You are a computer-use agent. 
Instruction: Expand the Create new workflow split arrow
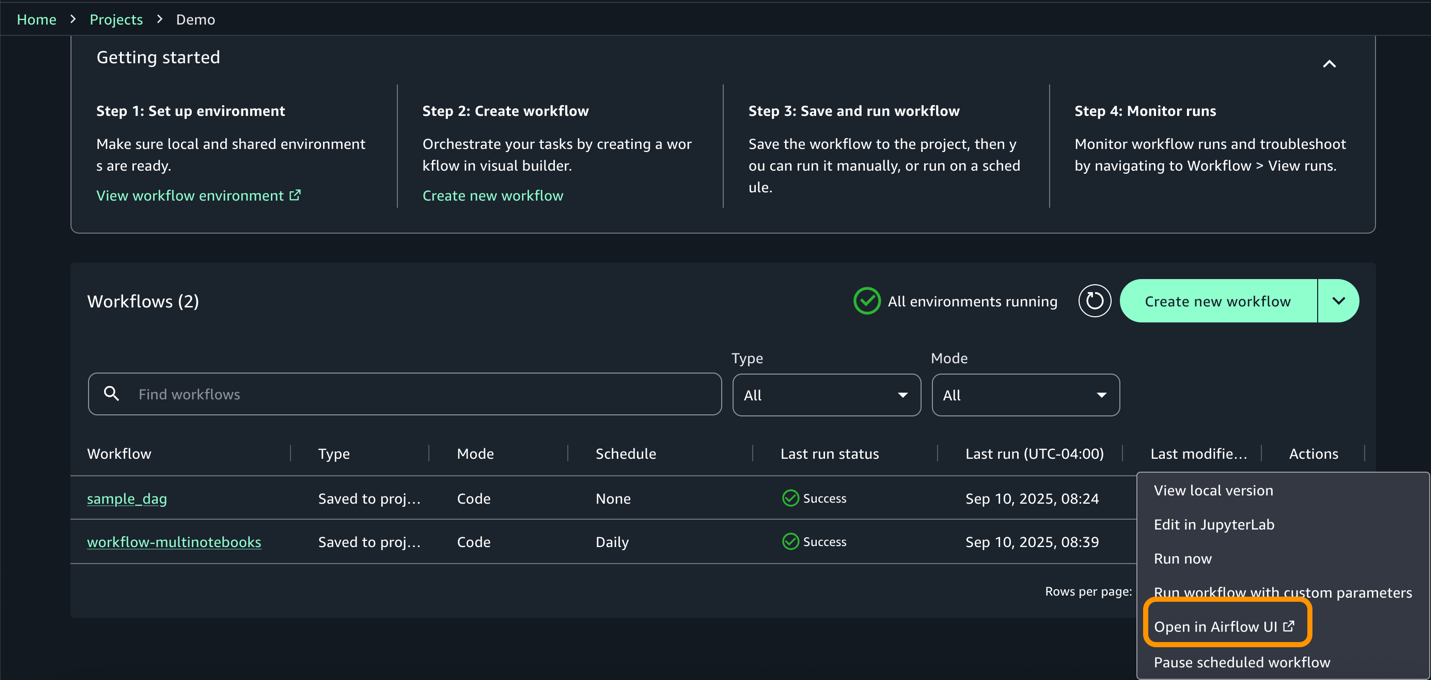tap(1338, 301)
